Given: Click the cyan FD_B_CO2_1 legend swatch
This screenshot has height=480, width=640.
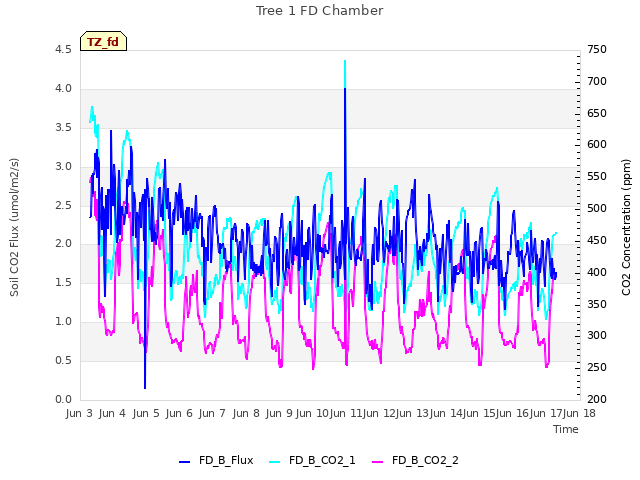Looking at the screenshot, I should (x=275, y=462).
